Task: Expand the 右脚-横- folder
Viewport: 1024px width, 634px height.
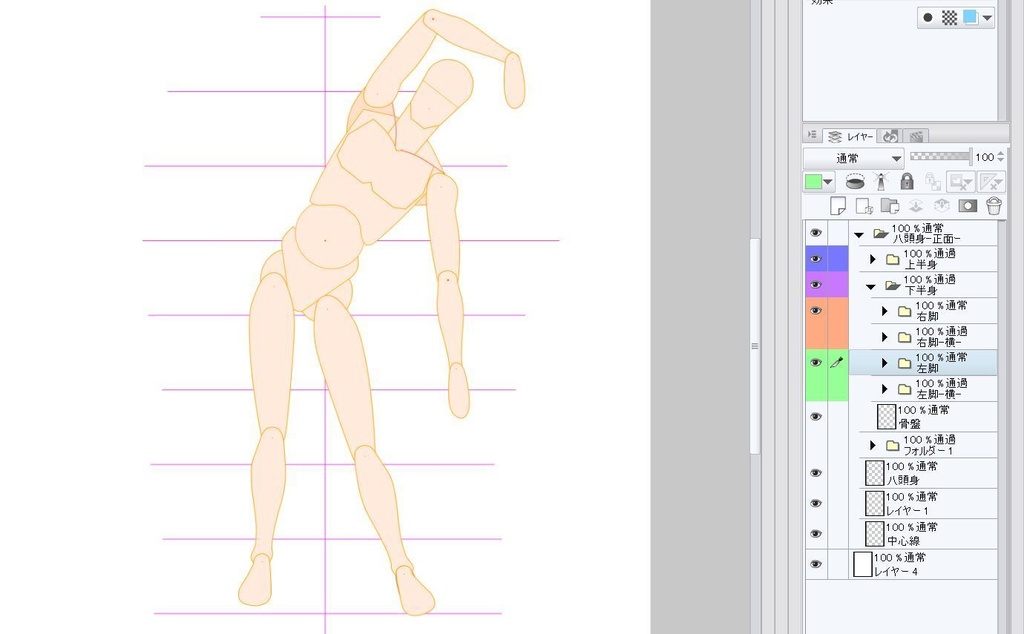Action: pos(884,337)
